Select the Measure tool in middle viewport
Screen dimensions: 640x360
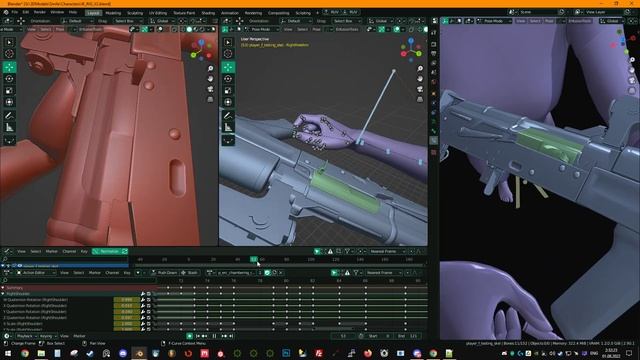(228, 128)
